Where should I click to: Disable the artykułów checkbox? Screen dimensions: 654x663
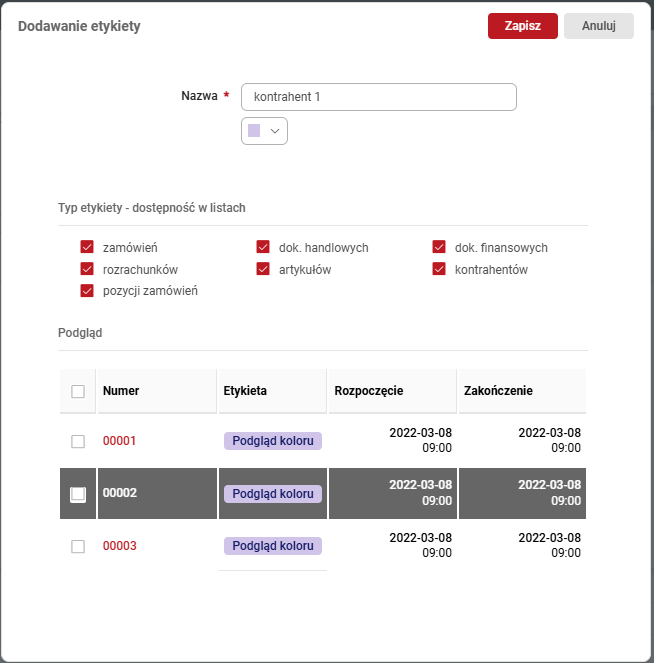(x=263, y=269)
